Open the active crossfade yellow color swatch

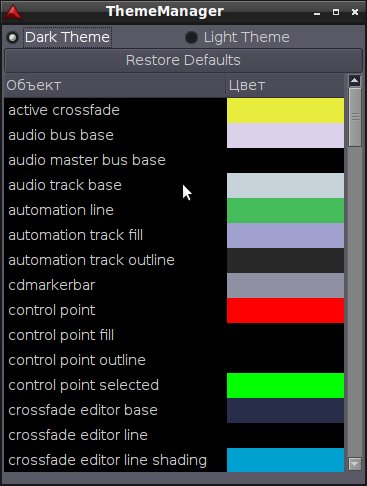click(x=285, y=110)
